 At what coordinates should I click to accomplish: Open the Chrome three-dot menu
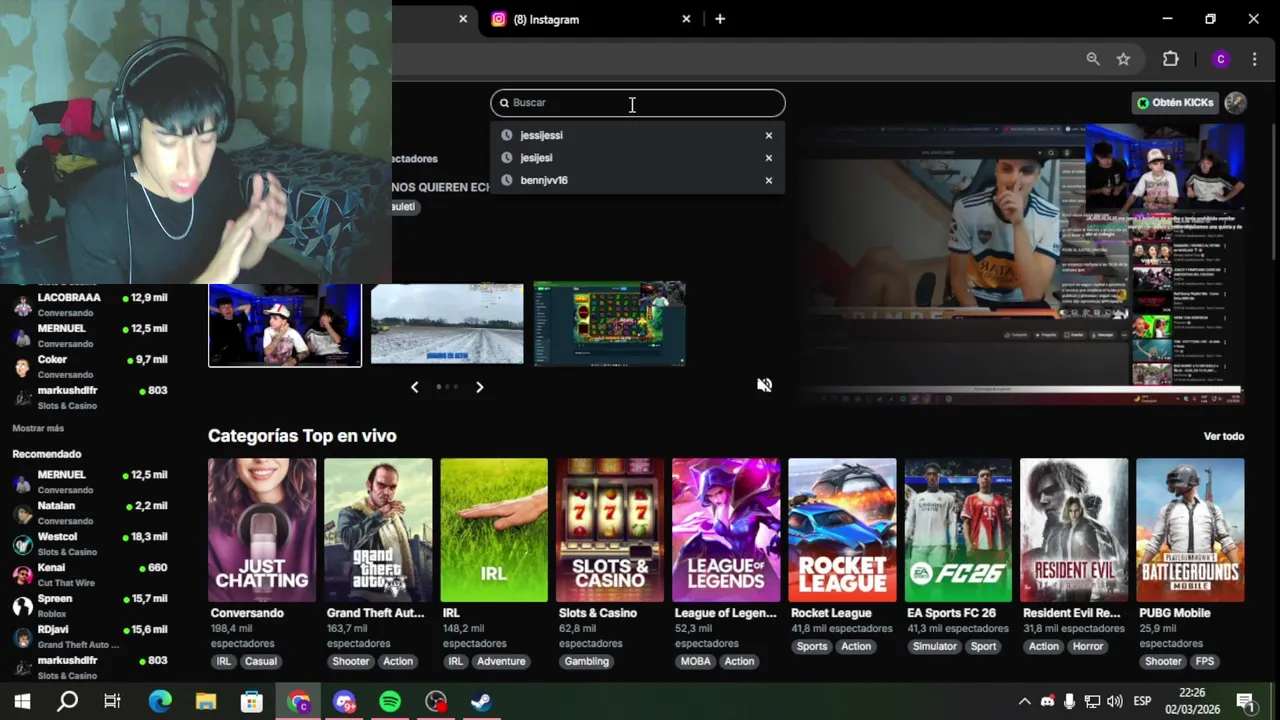1254,59
